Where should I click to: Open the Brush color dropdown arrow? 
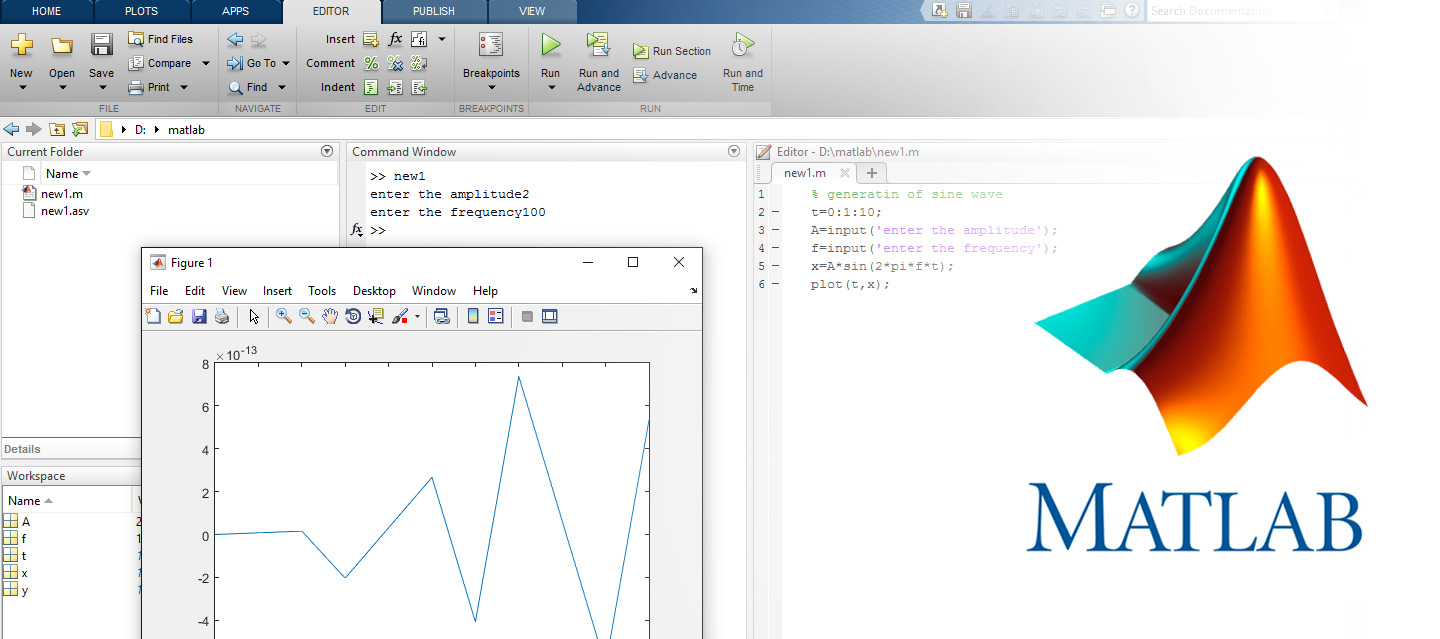[417, 316]
